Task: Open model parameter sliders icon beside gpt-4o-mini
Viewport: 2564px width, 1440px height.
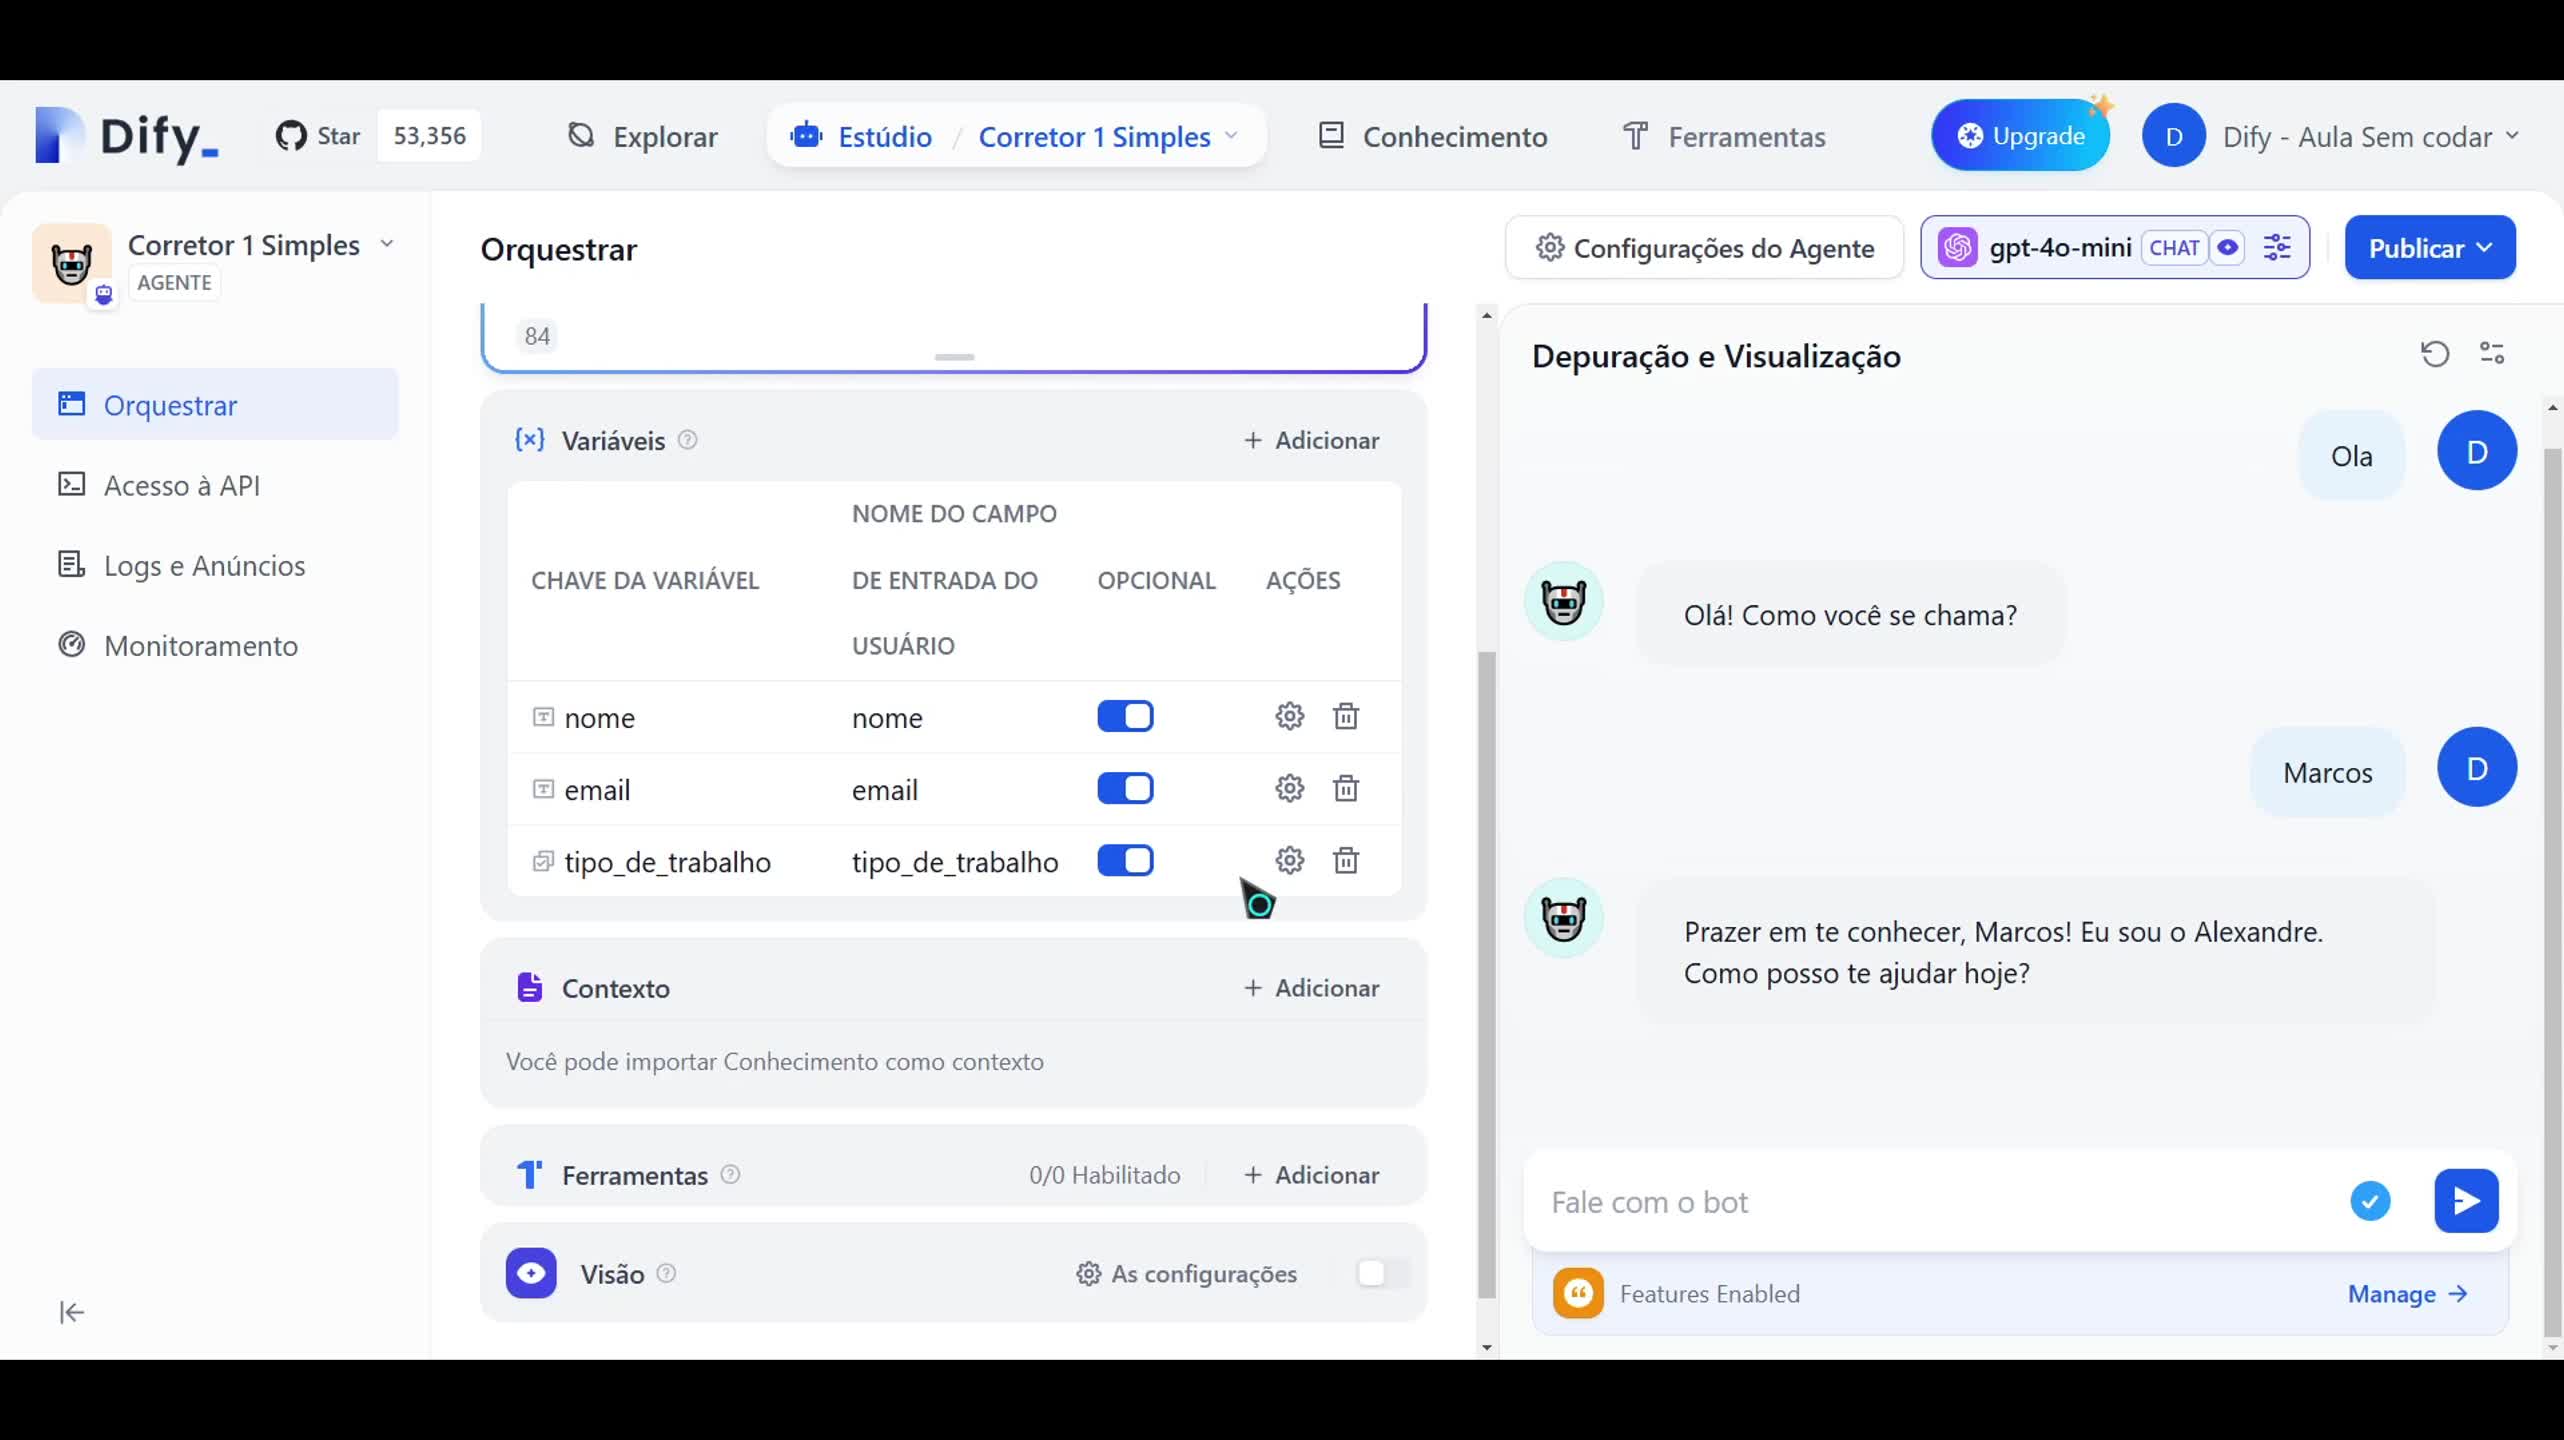Action: tap(2277, 247)
